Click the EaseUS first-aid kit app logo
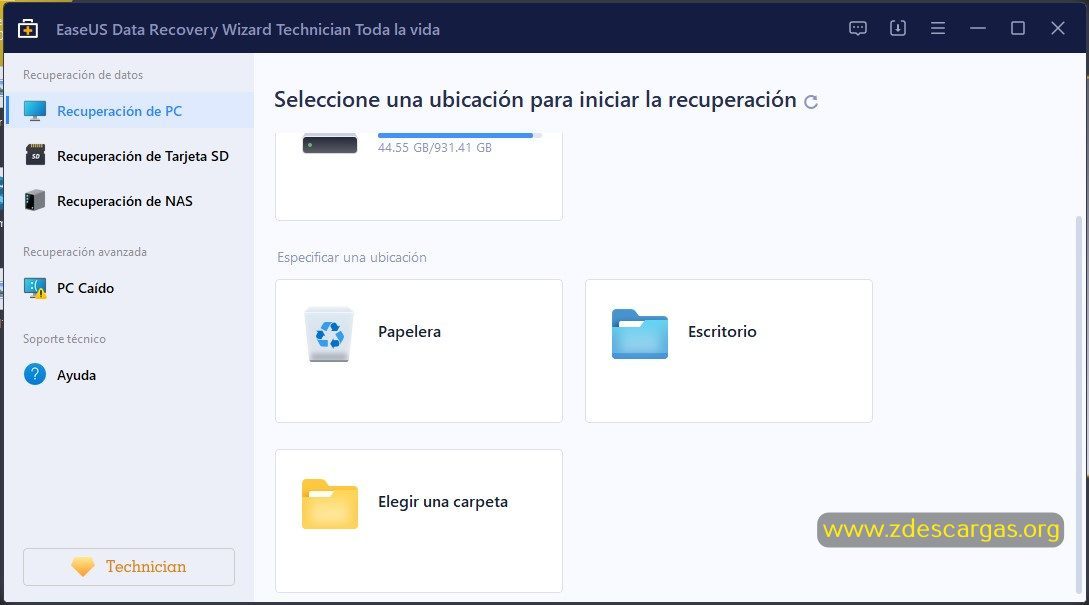 pos(28,29)
